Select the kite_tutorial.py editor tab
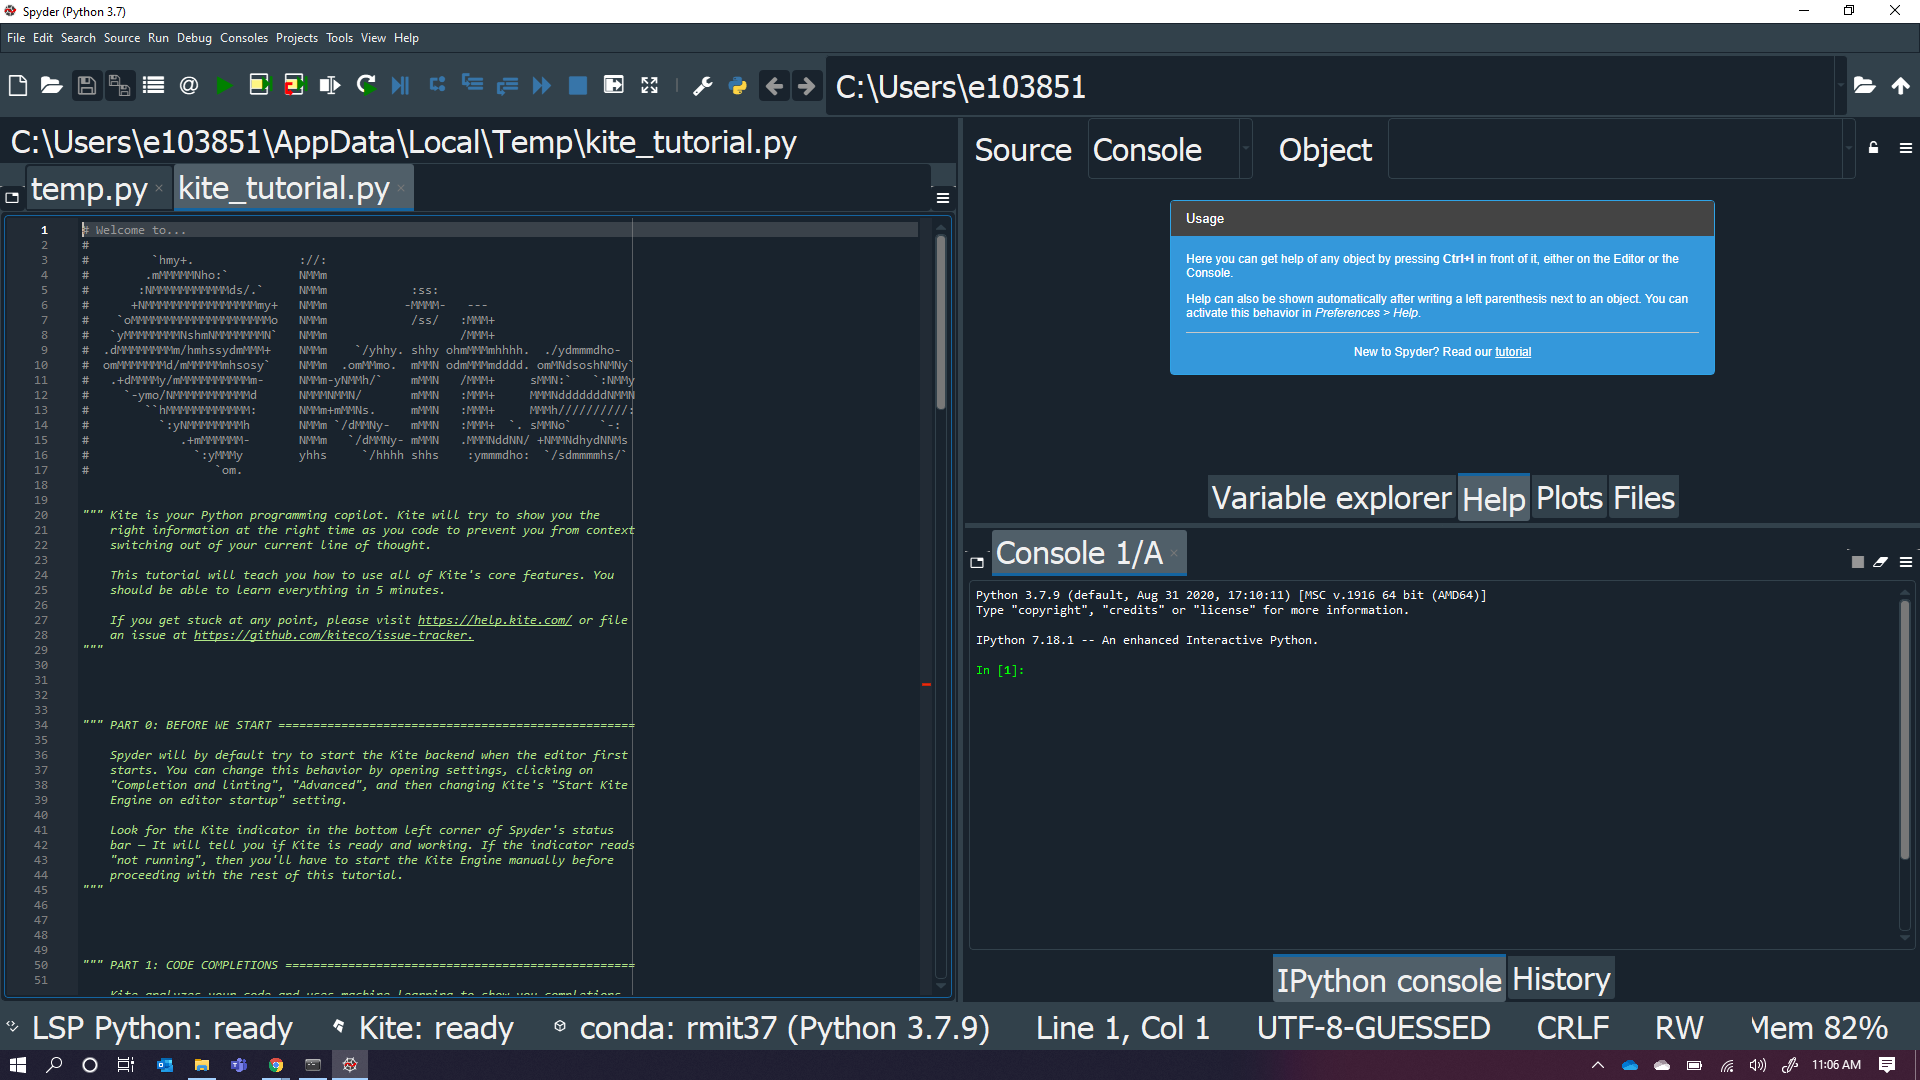 coord(284,188)
